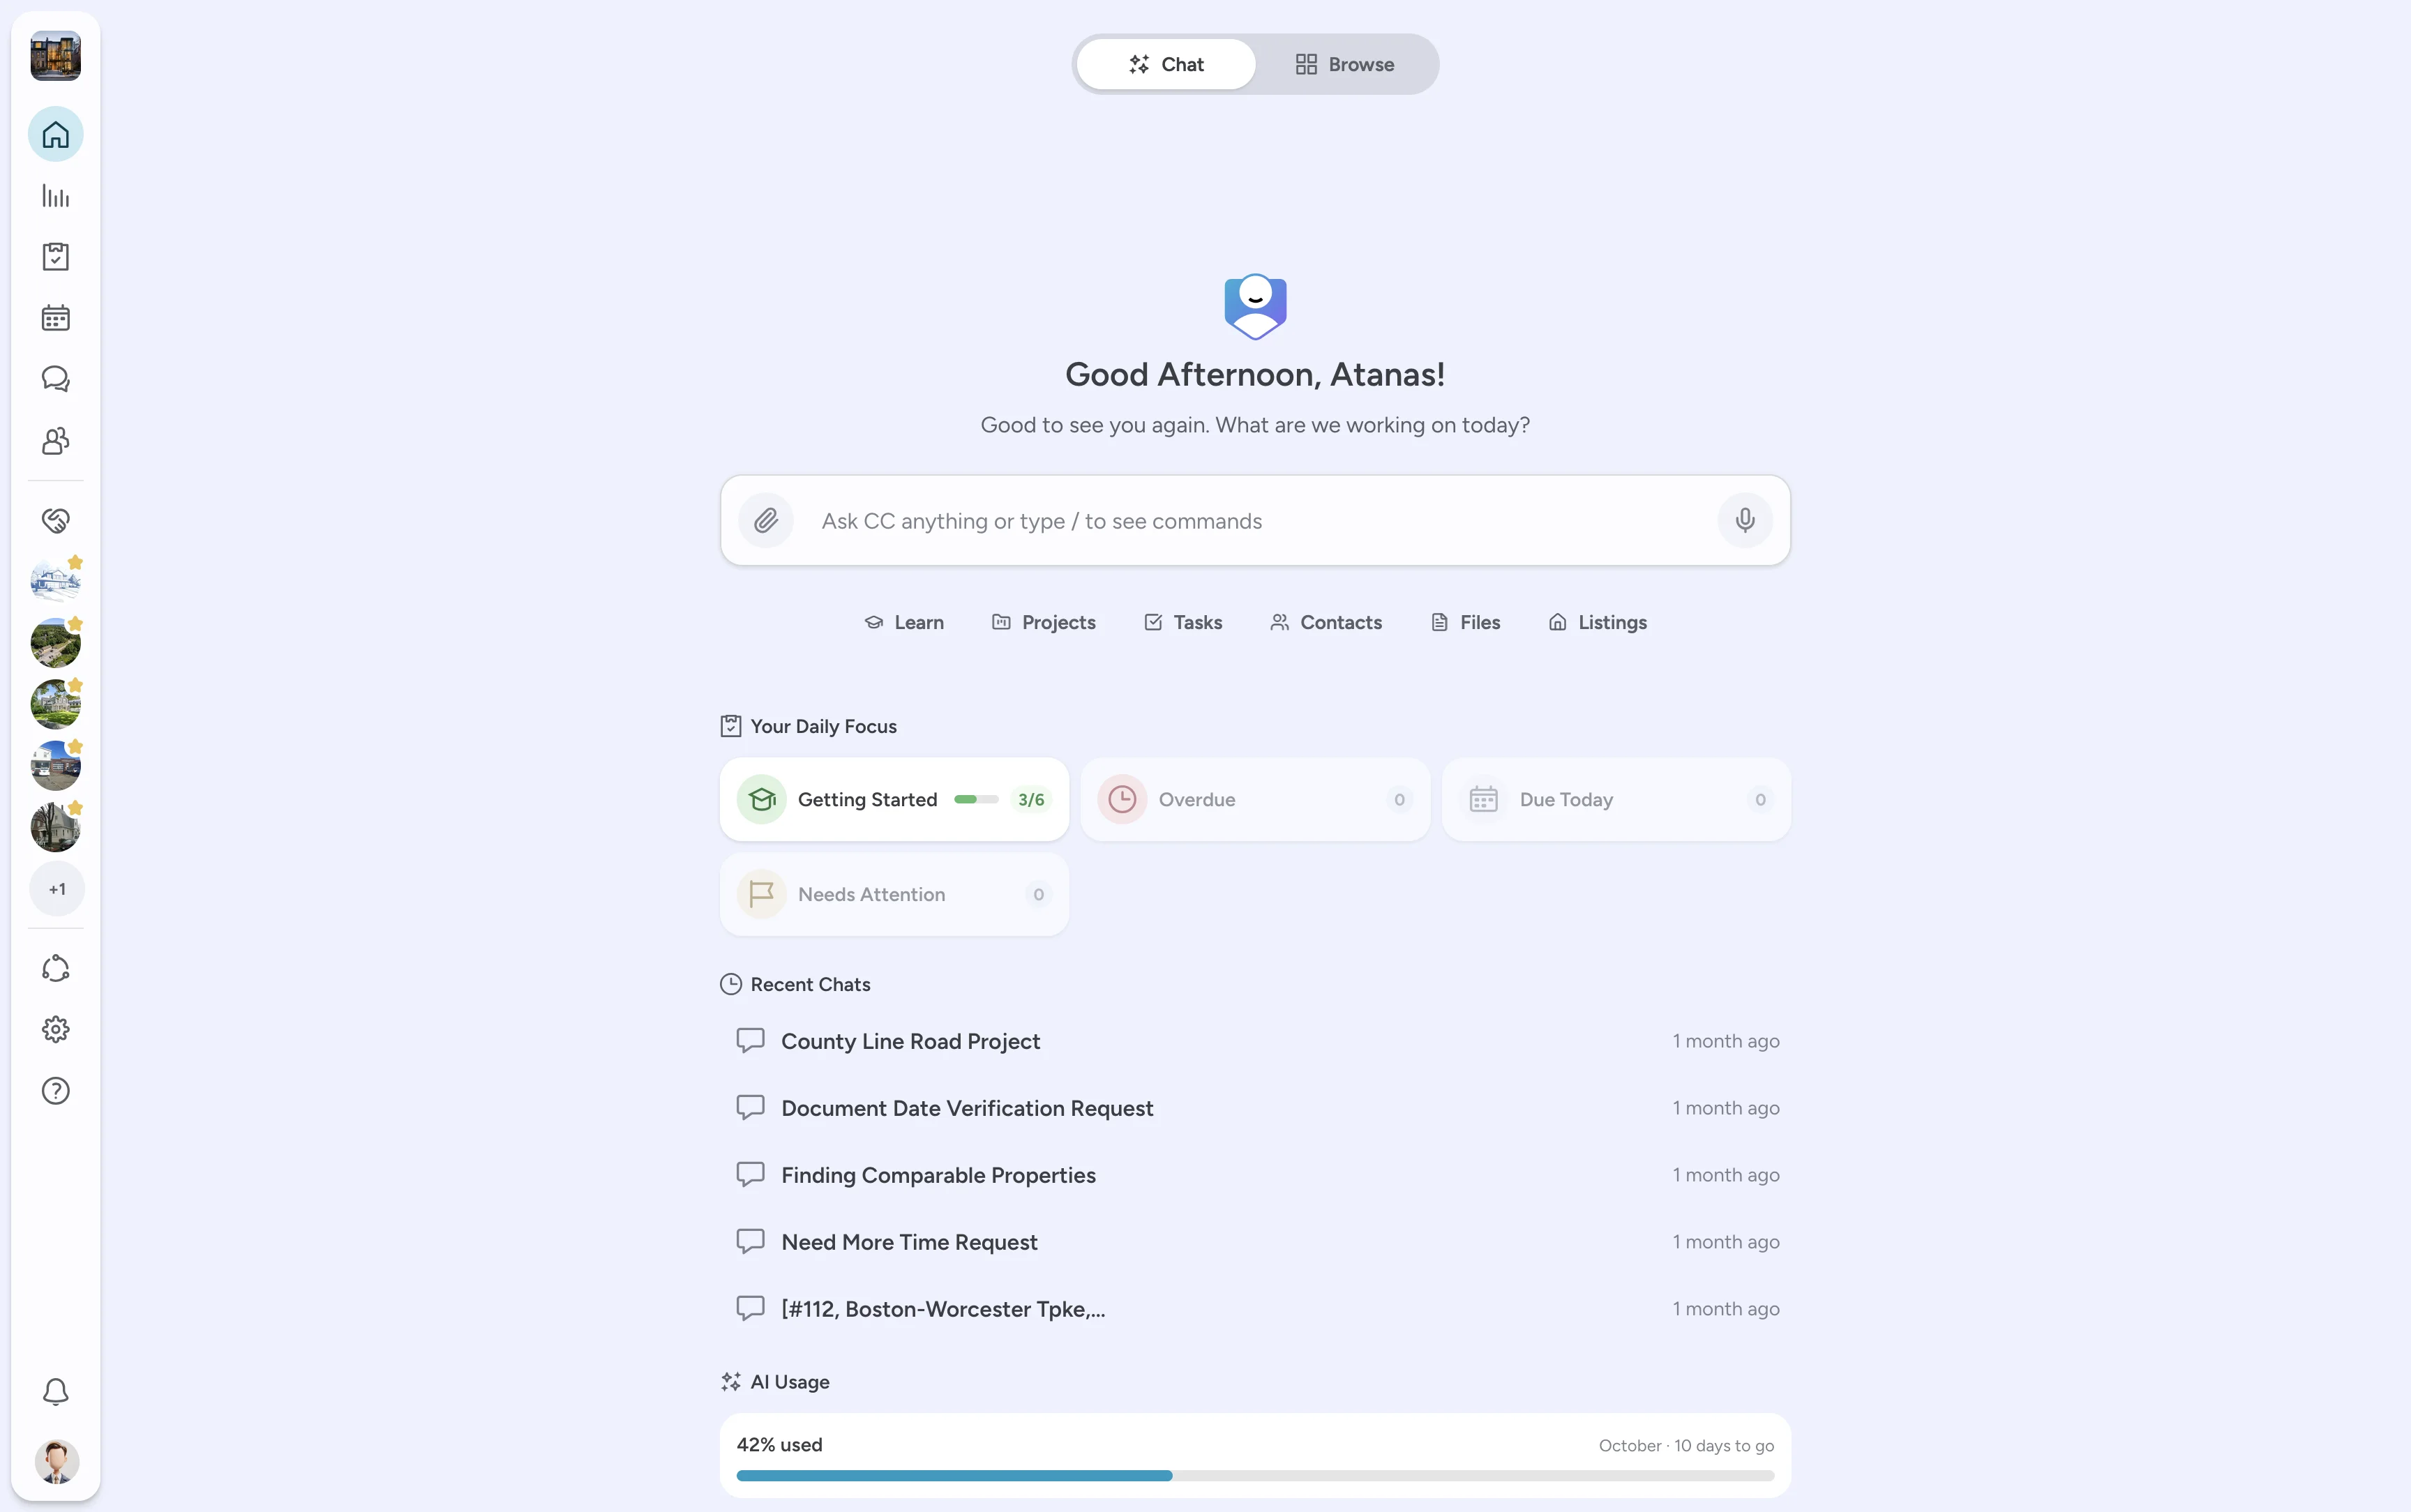
Task: Open the first starred project thumbnail, white house
Action: pos(56,581)
